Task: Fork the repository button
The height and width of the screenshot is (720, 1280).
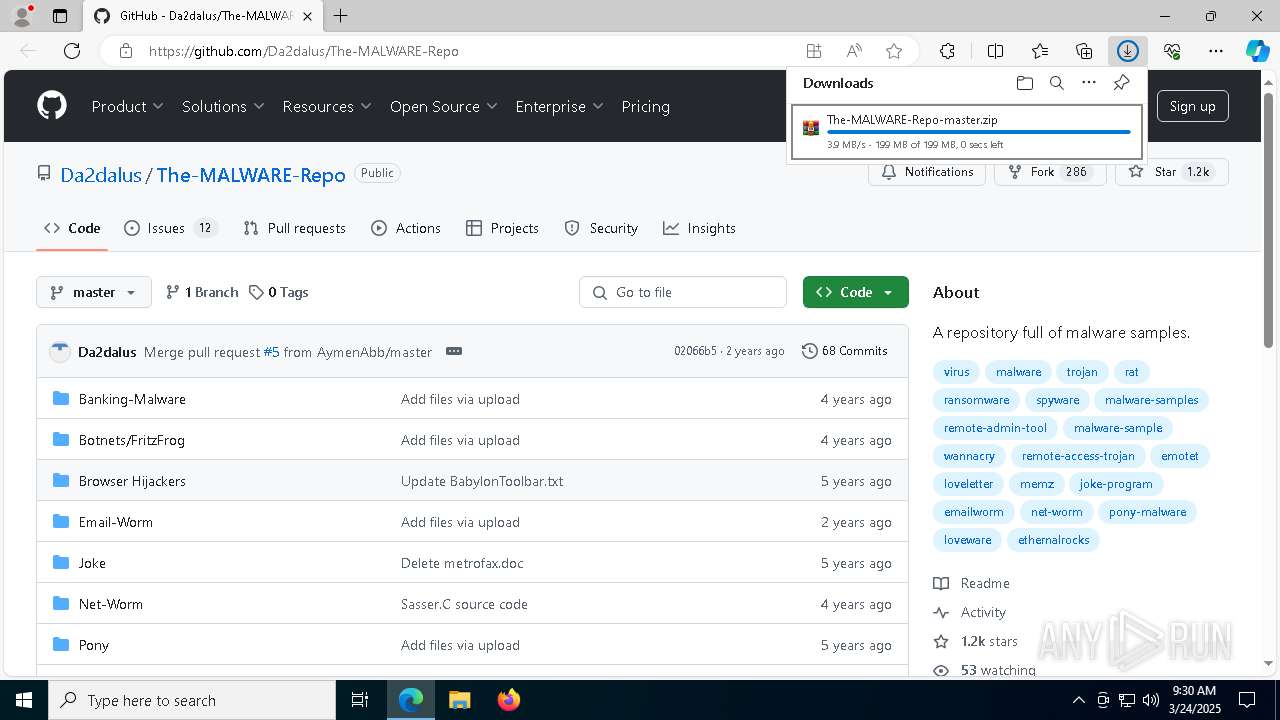Action: click(x=1050, y=172)
